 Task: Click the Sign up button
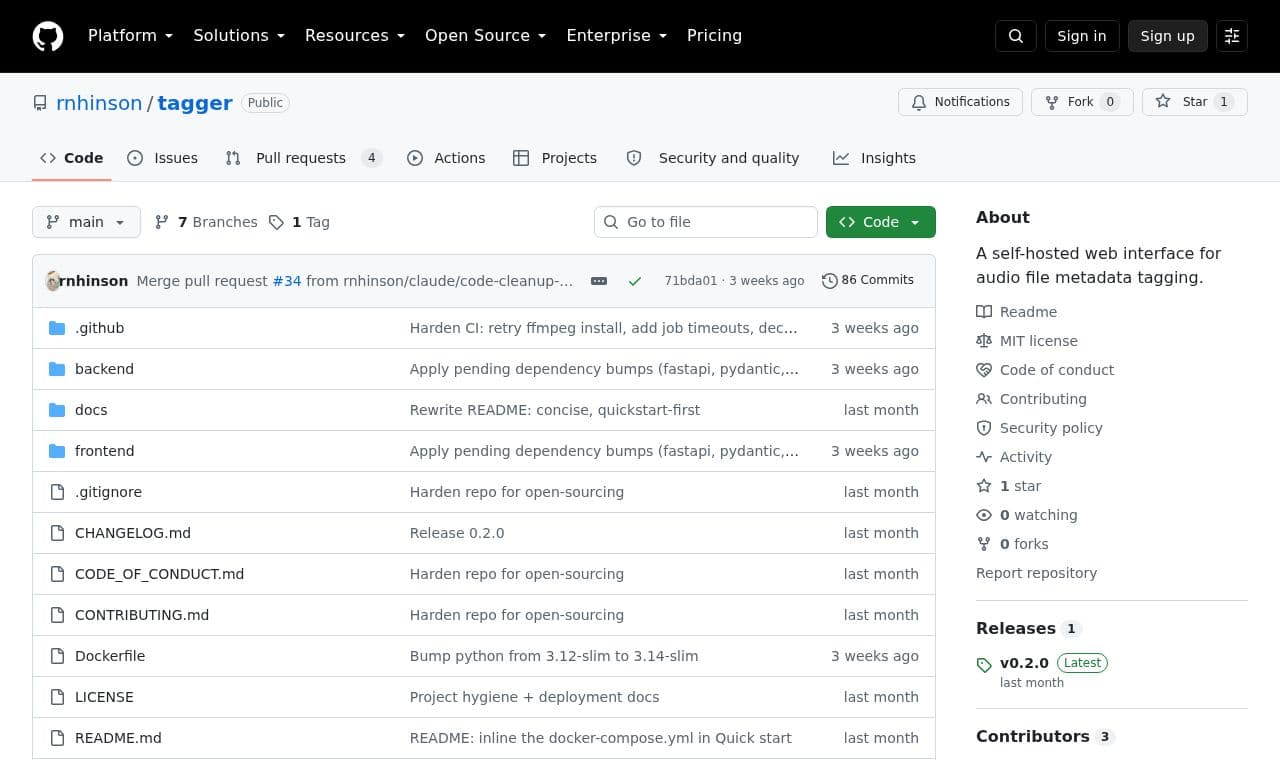click(x=1168, y=36)
